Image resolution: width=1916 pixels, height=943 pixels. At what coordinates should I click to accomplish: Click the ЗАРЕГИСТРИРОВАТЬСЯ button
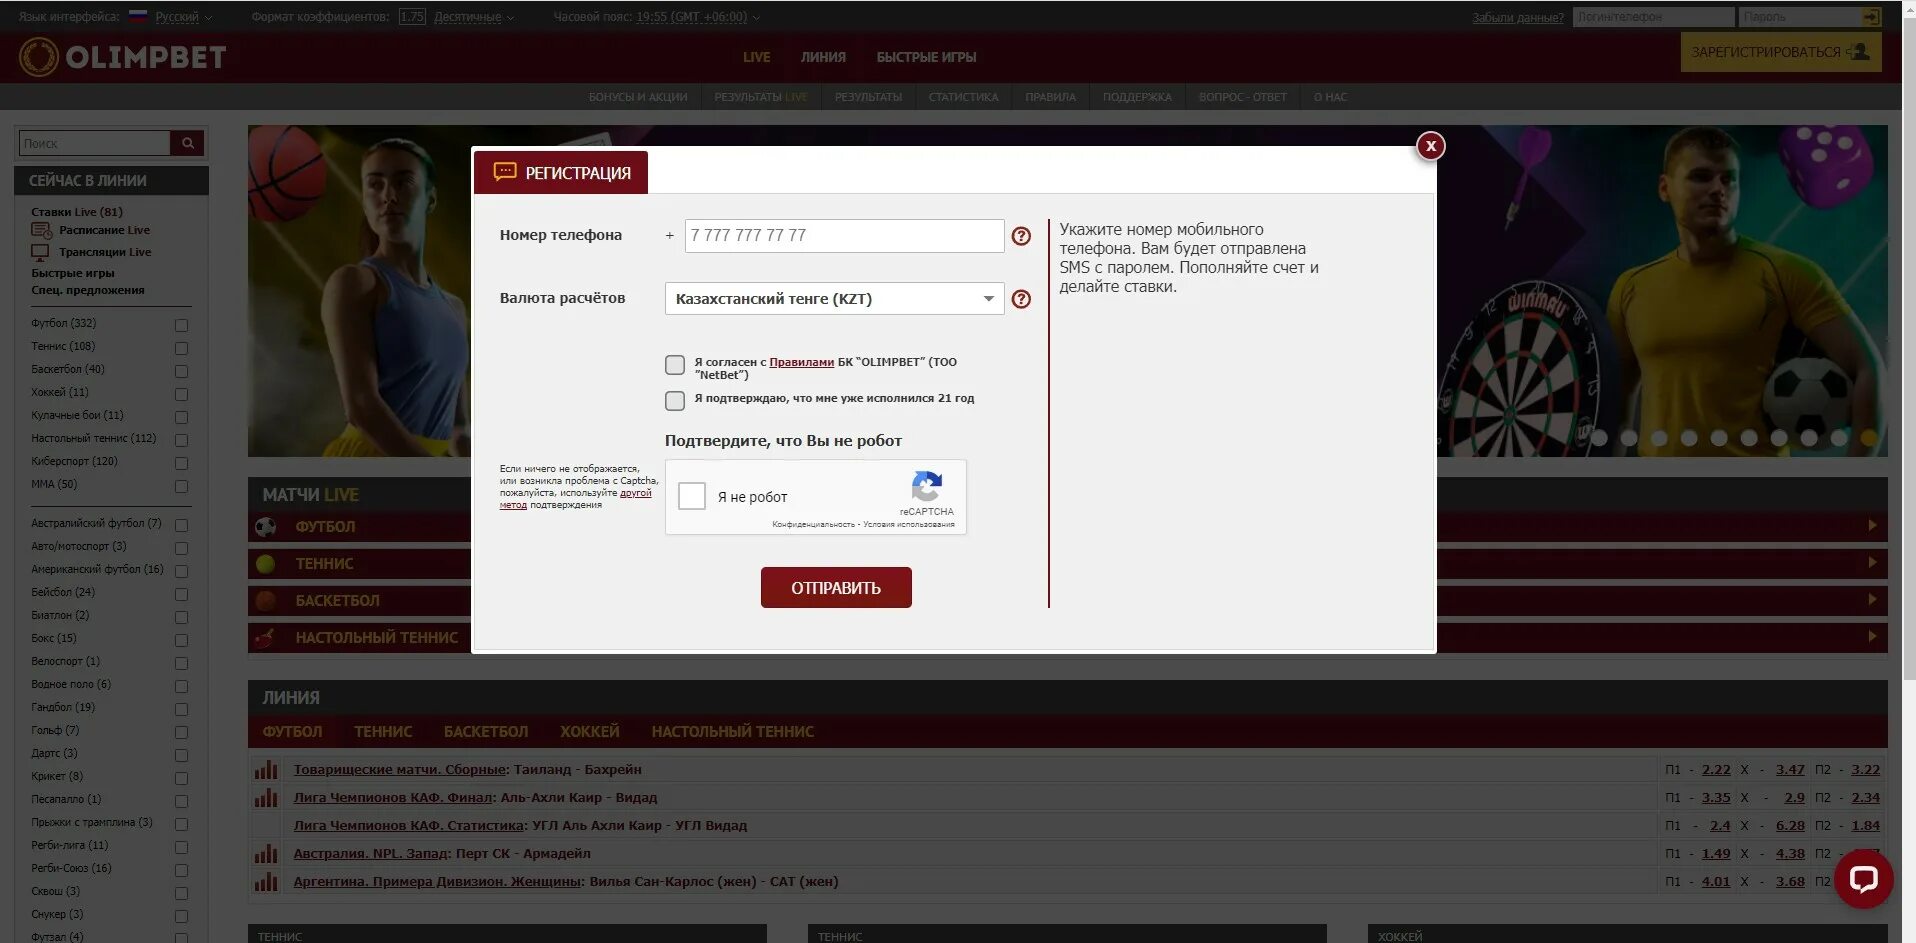1780,52
